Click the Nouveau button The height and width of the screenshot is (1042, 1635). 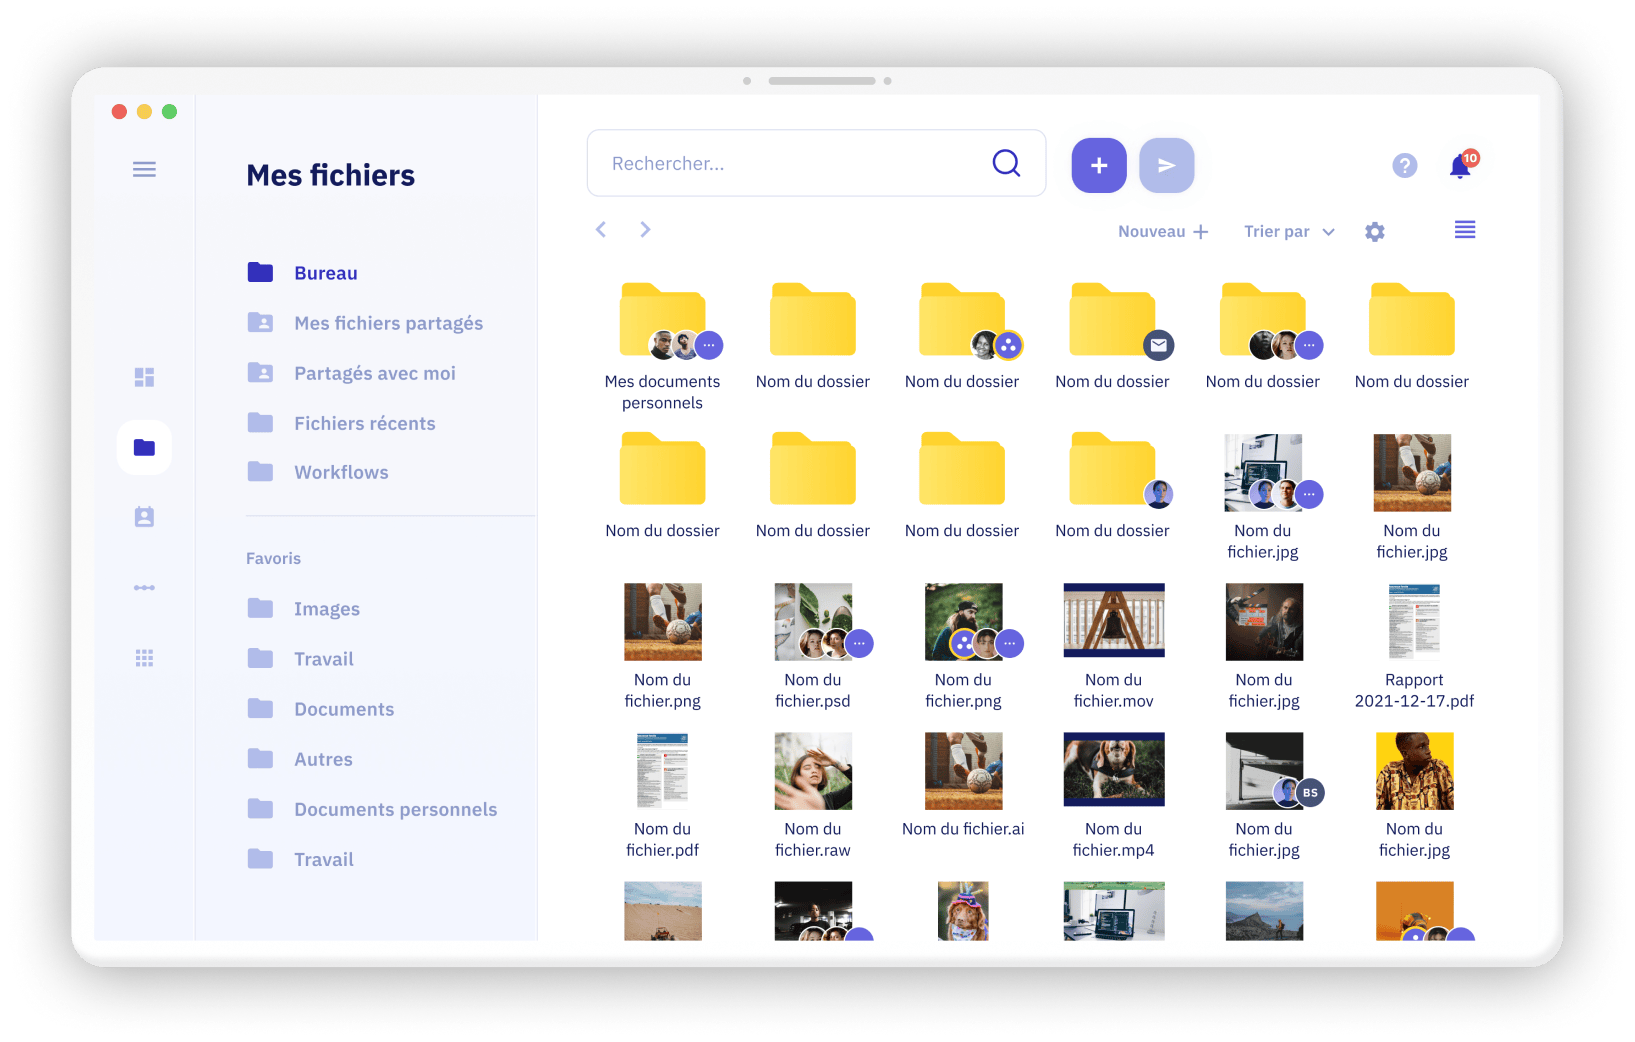[1163, 232]
